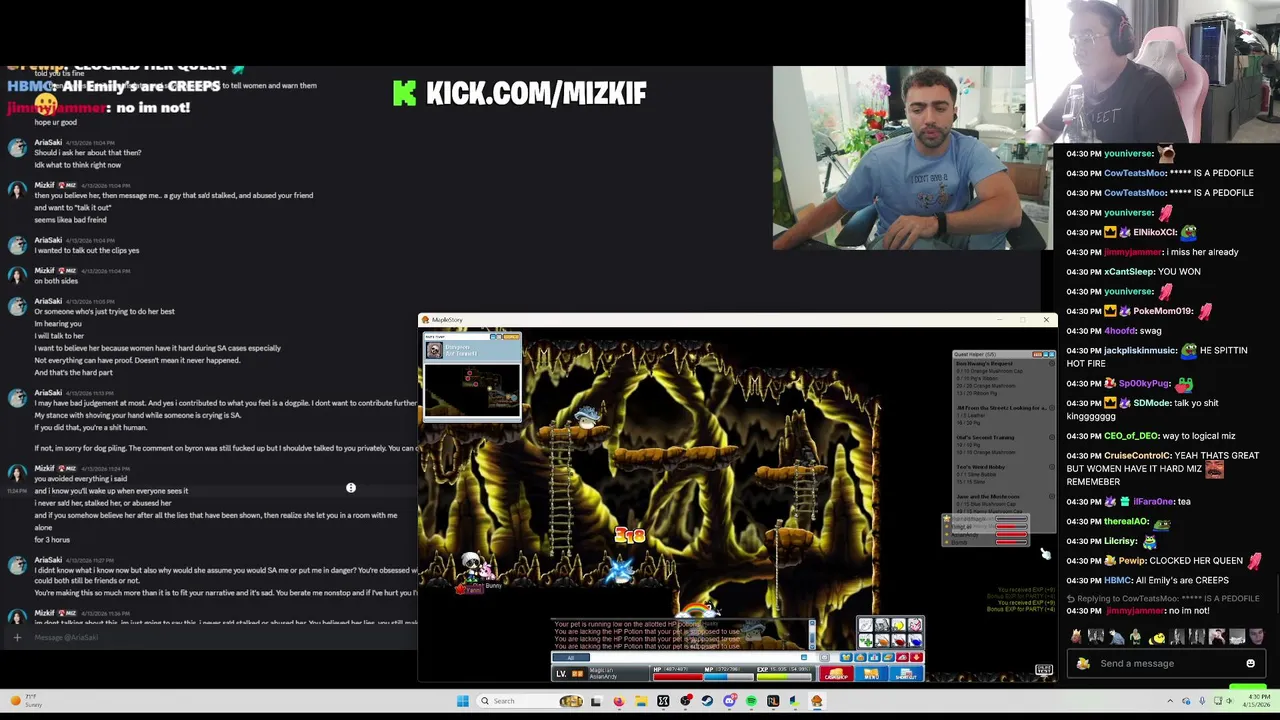Screen dimensions: 1280x720
Task: Open the MapleStory Menu button
Action: pyautogui.click(x=871, y=673)
